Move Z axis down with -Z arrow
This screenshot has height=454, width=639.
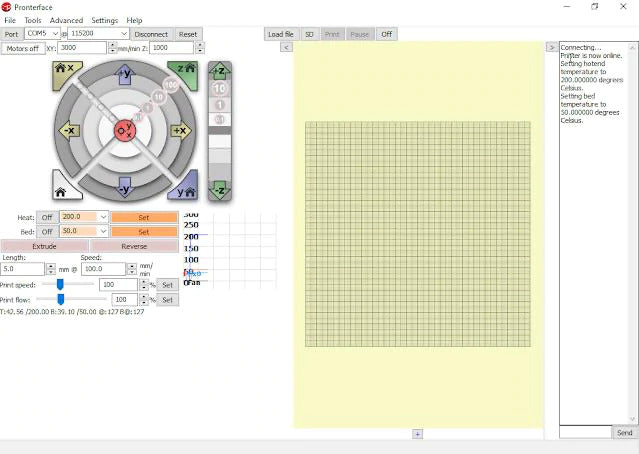coord(220,189)
